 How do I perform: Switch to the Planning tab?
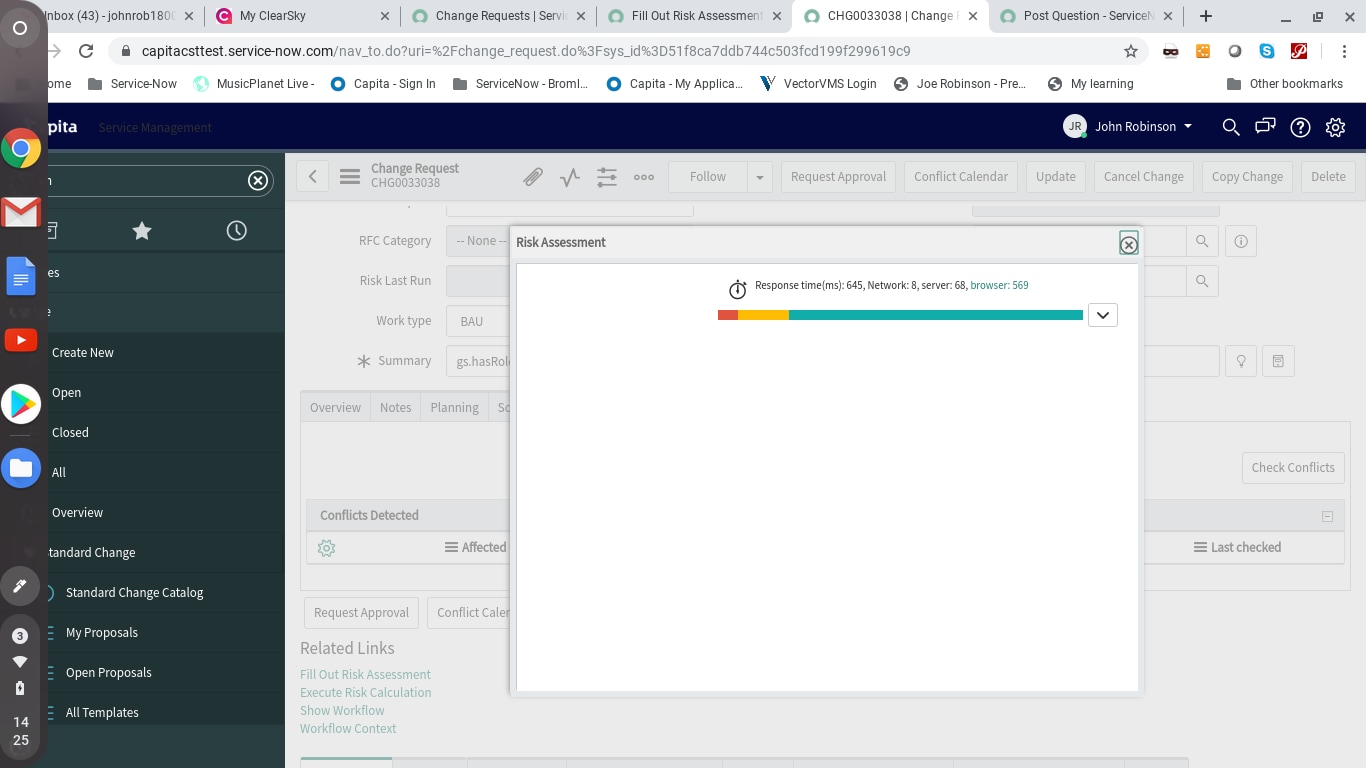click(x=454, y=407)
